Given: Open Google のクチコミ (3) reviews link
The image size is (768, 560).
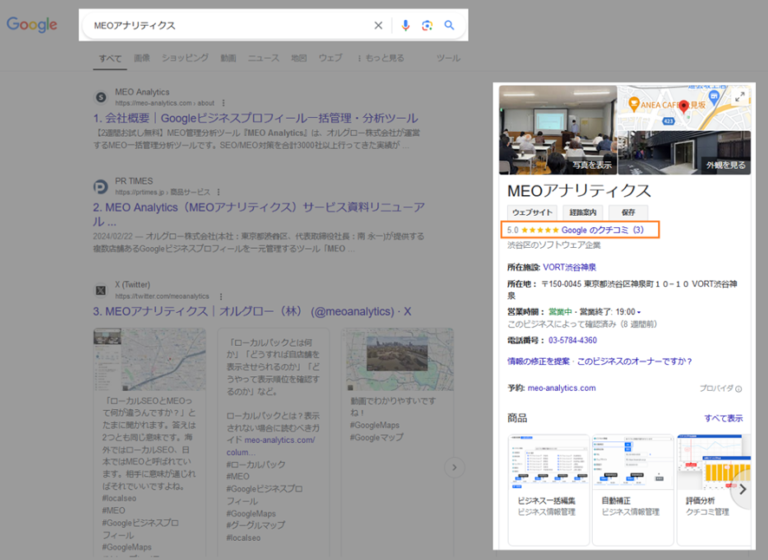Looking at the screenshot, I should (602, 230).
